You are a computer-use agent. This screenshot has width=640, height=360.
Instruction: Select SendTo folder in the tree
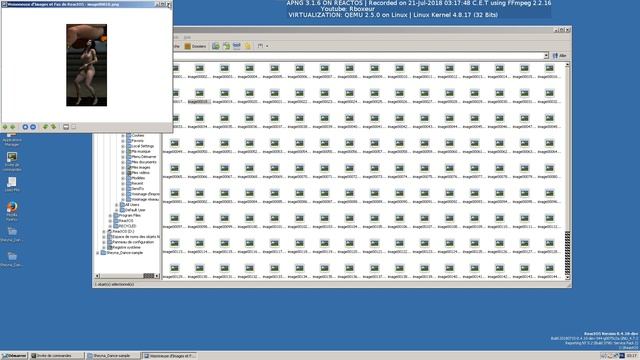point(138,189)
